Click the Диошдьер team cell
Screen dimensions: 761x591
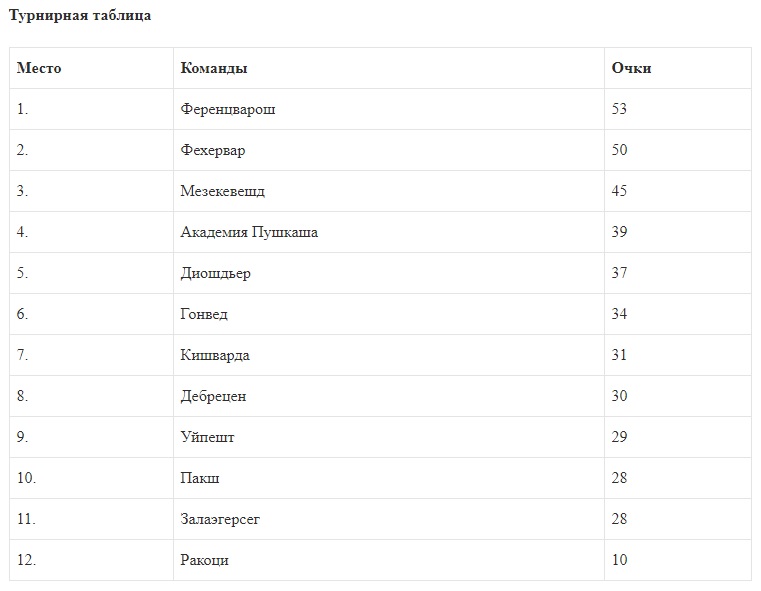point(216,273)
